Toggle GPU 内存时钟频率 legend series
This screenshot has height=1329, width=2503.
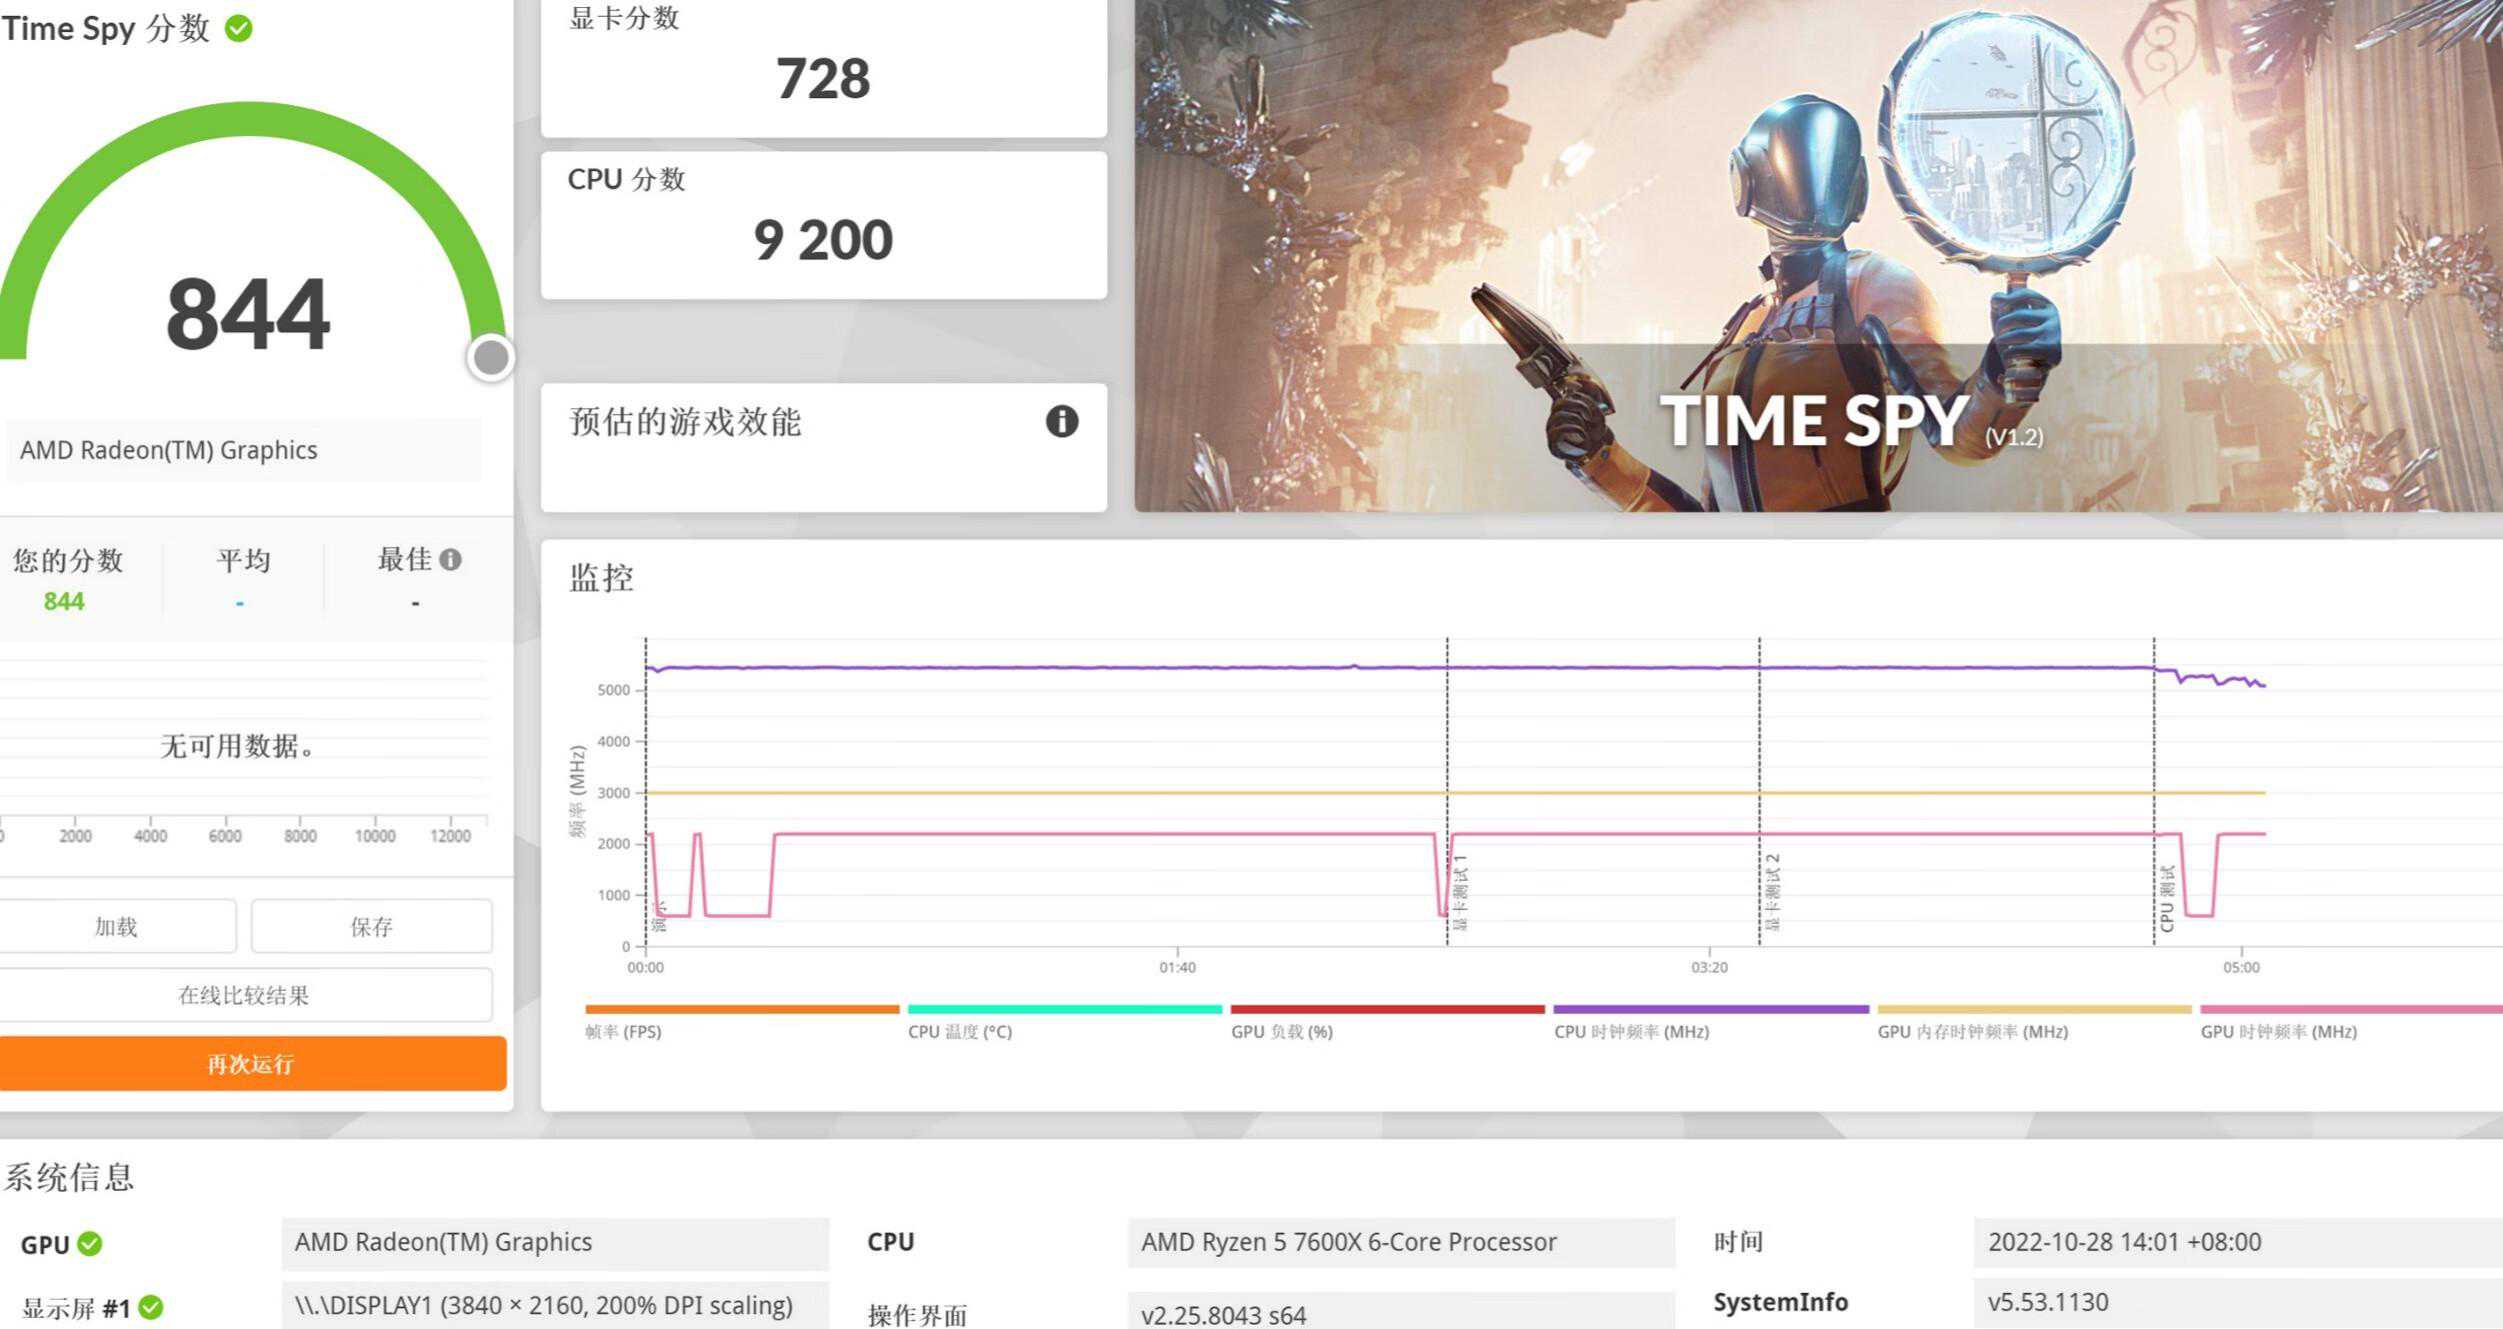1972,1031
